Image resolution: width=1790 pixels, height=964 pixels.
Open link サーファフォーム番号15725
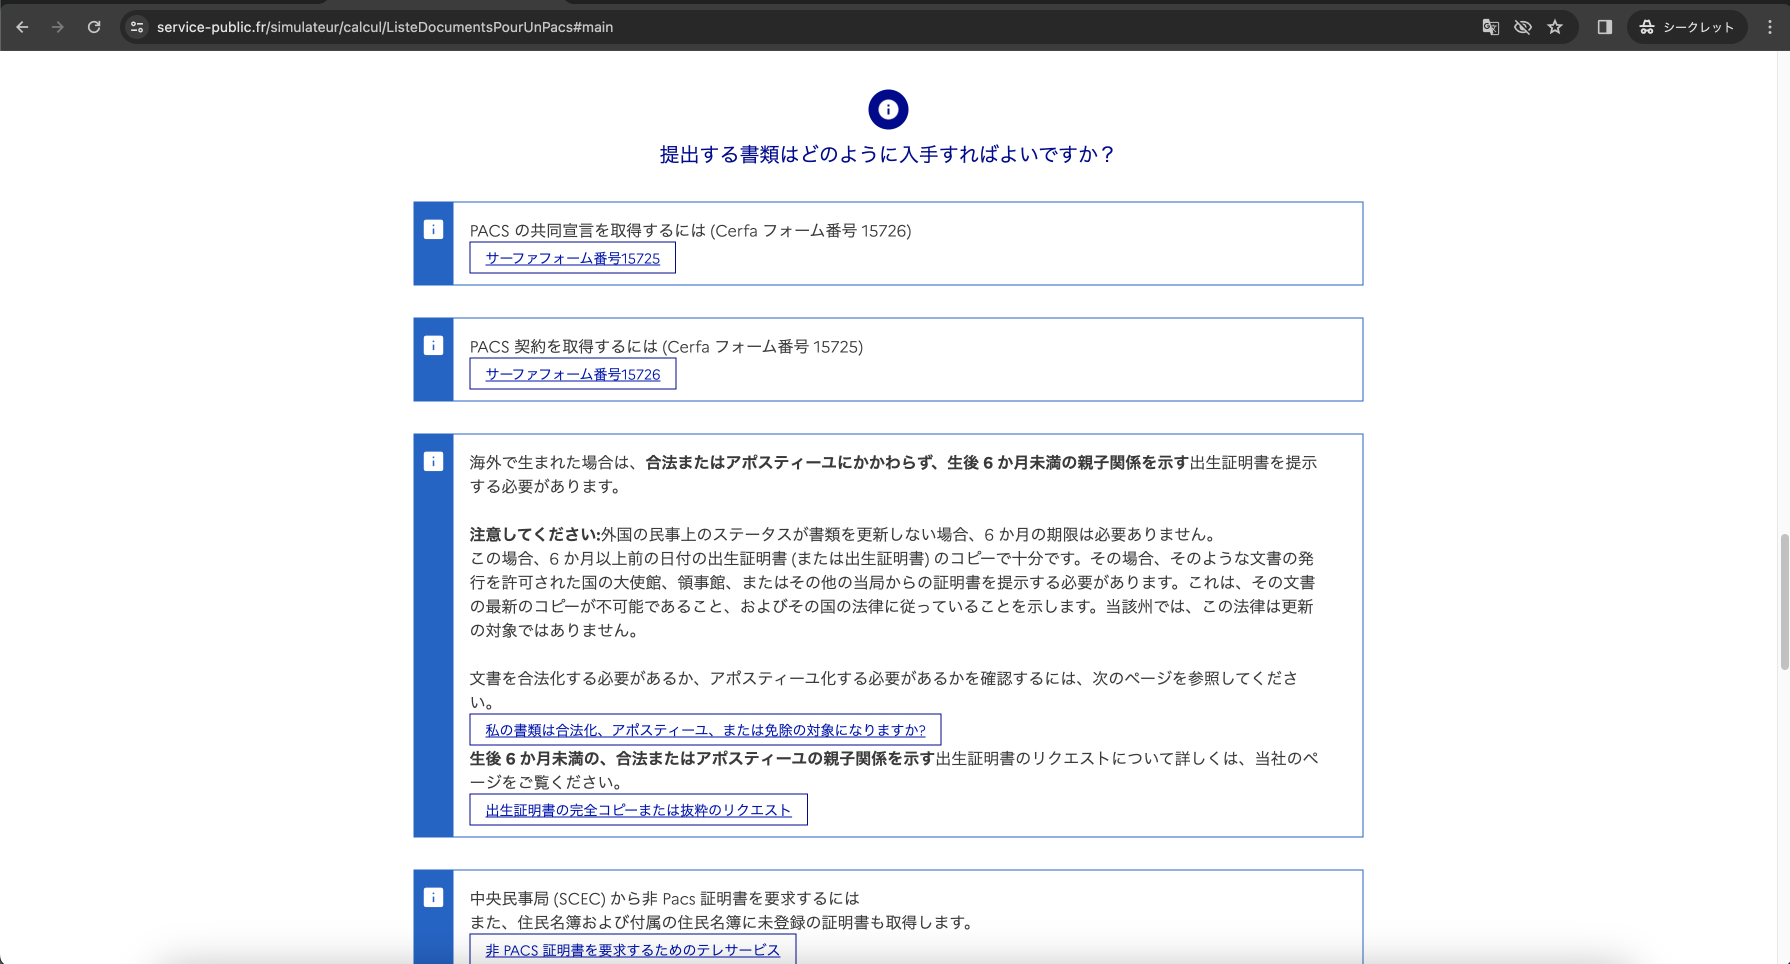(573, 258)
